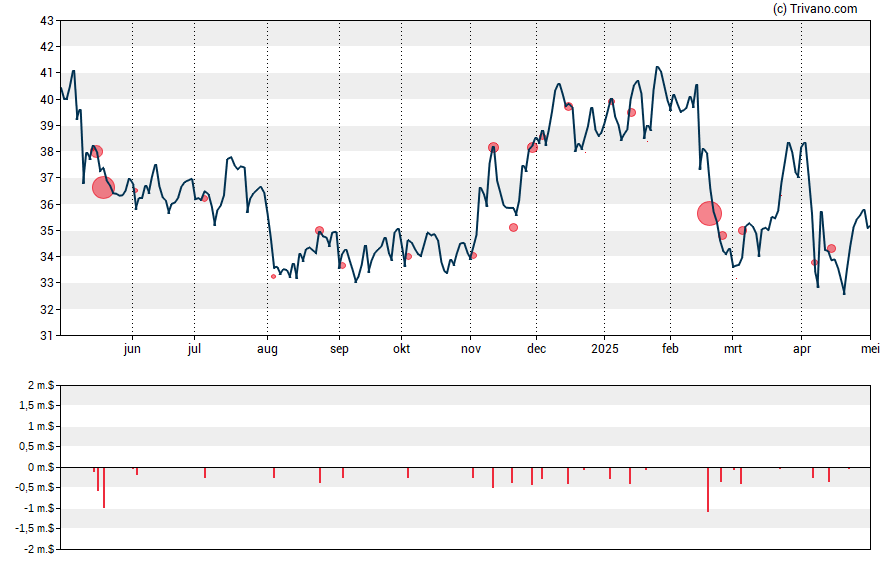Click the red bubble near 35 in late August
Image resolution: width=888 pixels, height=565 pixels.
[319, 230]
